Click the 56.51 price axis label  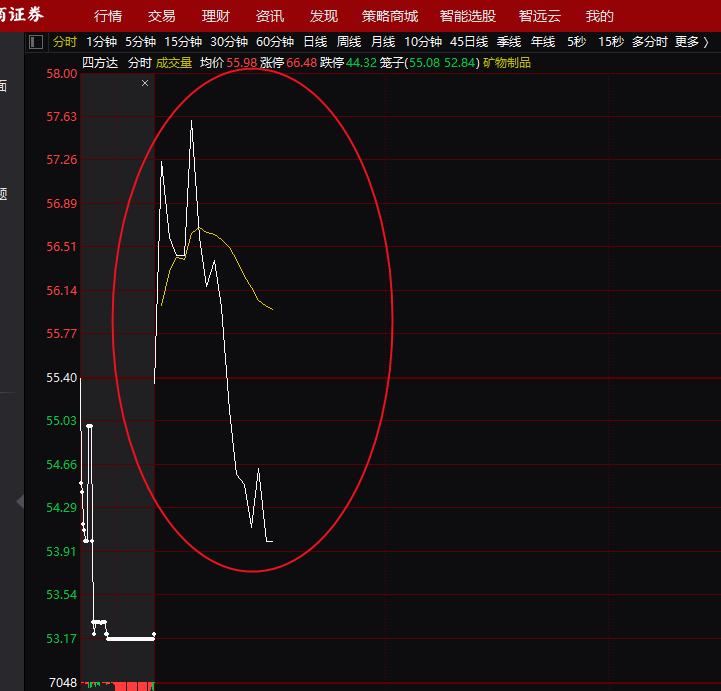(x=62, y=247)
